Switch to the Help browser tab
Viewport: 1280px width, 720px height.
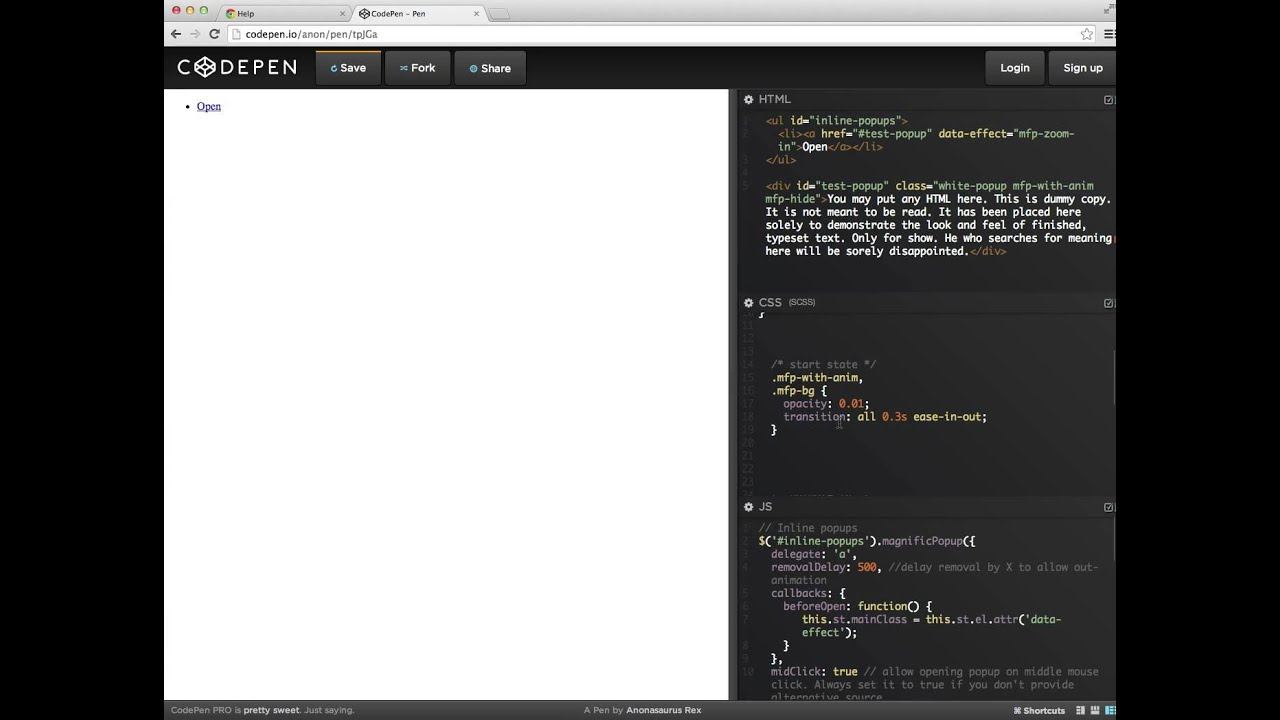click(283, 14)
